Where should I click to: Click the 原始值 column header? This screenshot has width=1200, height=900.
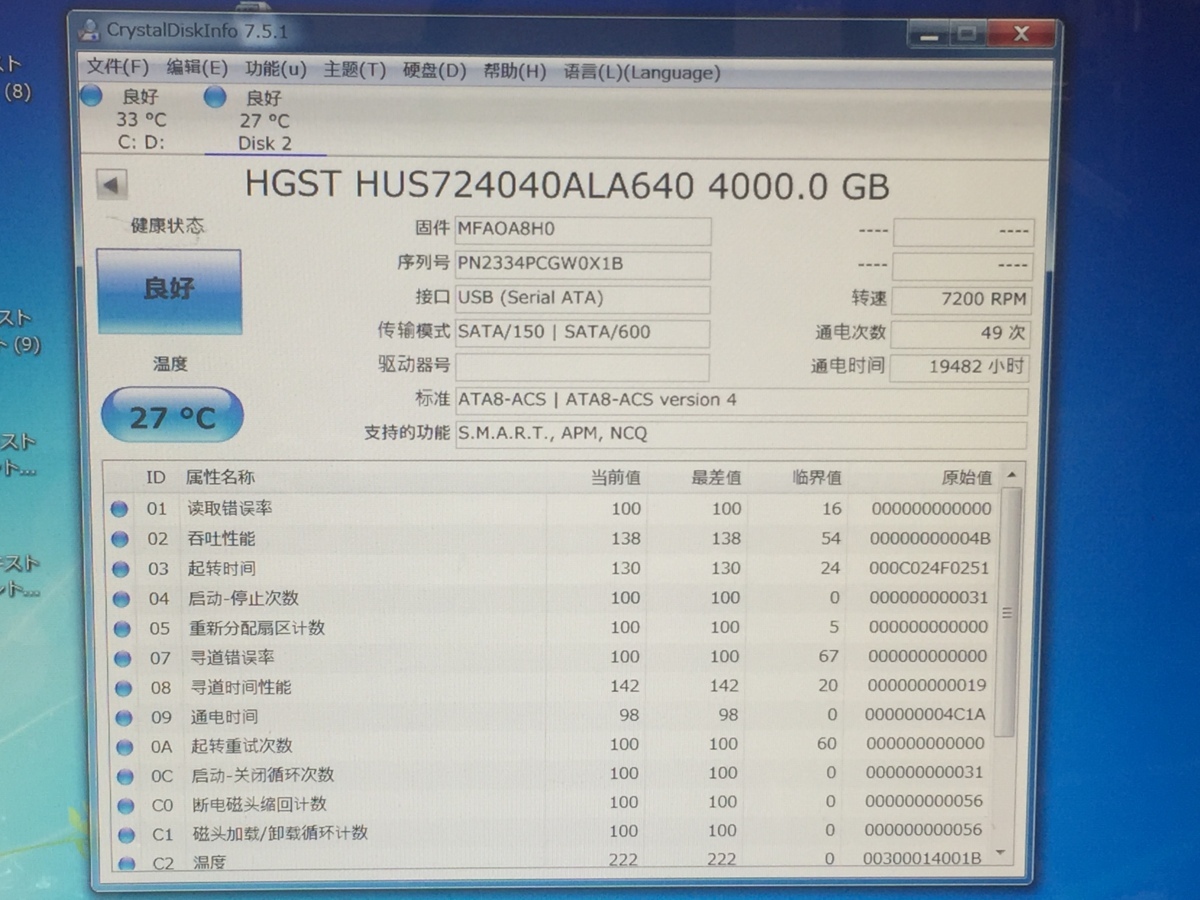[967, 478]
